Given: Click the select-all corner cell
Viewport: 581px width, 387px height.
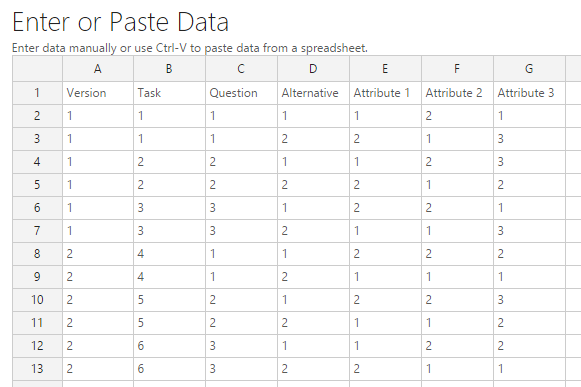Looking at the screenshot, I should [x=37, y=69].
